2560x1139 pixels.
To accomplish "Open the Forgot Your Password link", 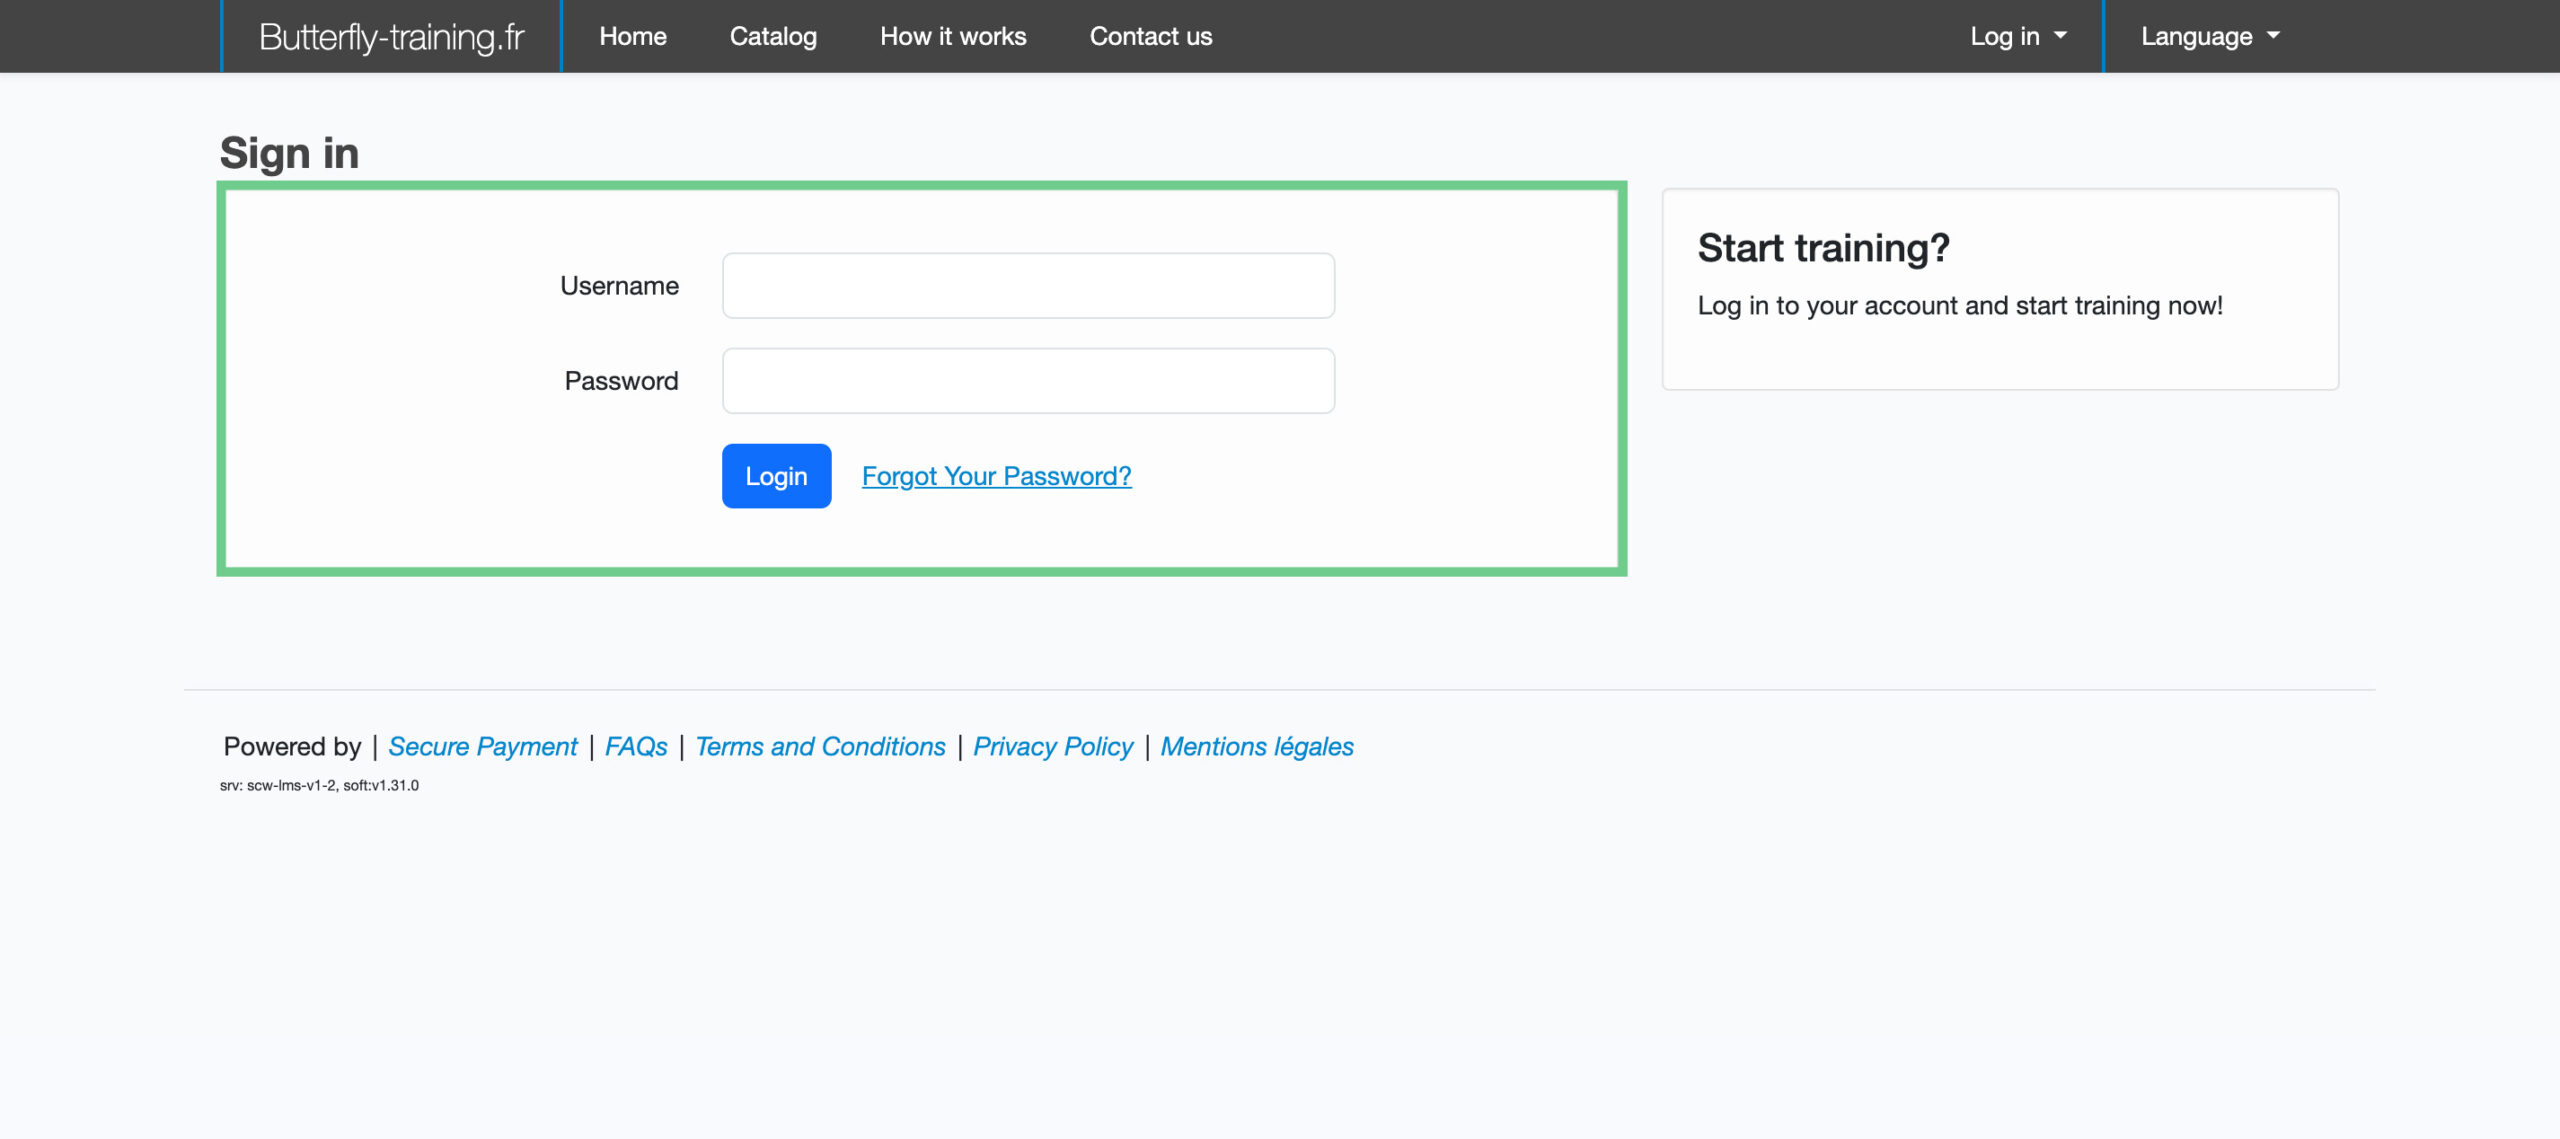I will [996, 476].
